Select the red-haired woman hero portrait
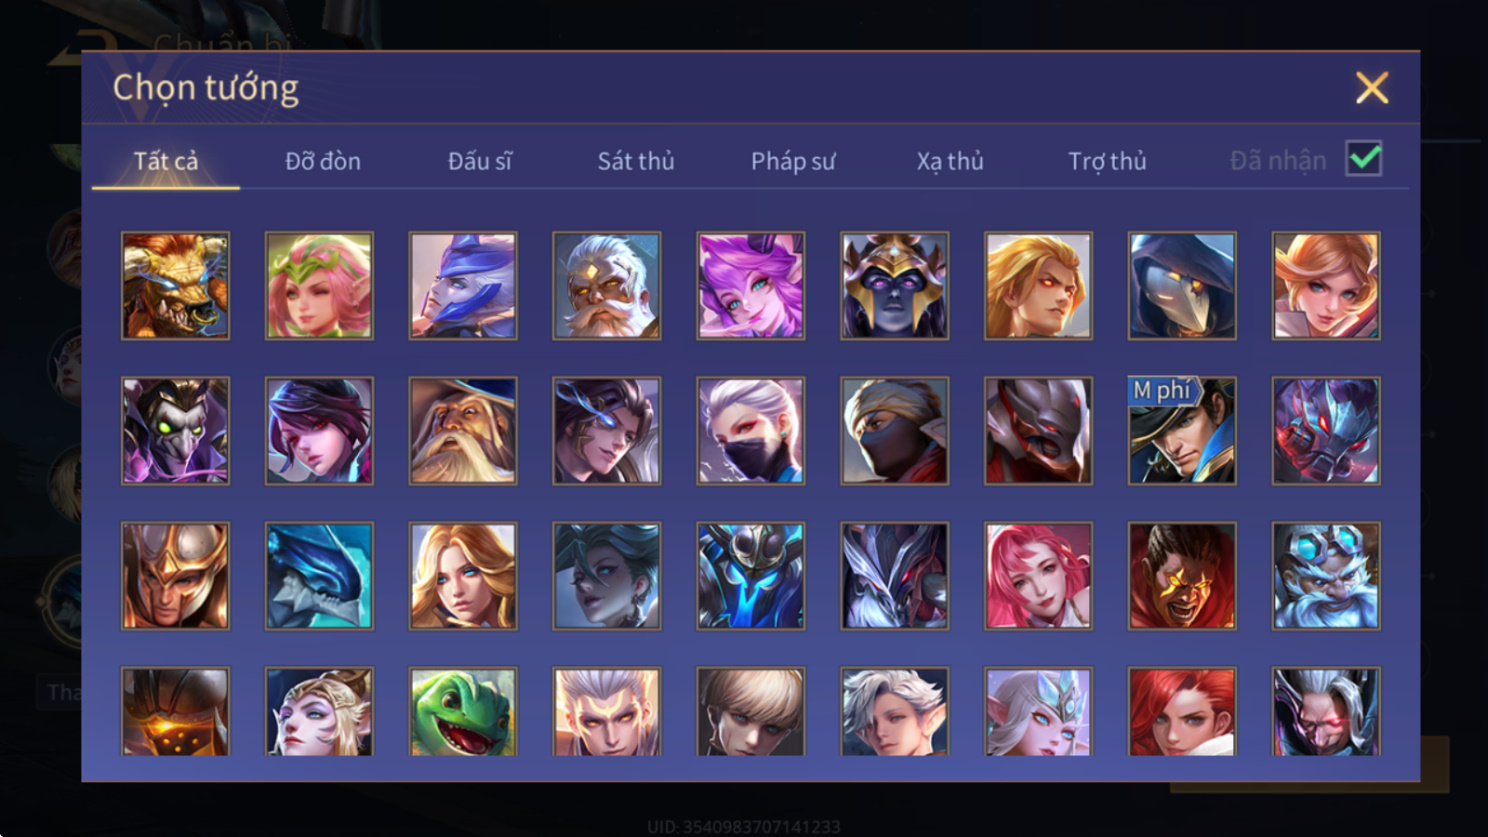Screen dimensions: 1488x837 [x=1182, y=711]
